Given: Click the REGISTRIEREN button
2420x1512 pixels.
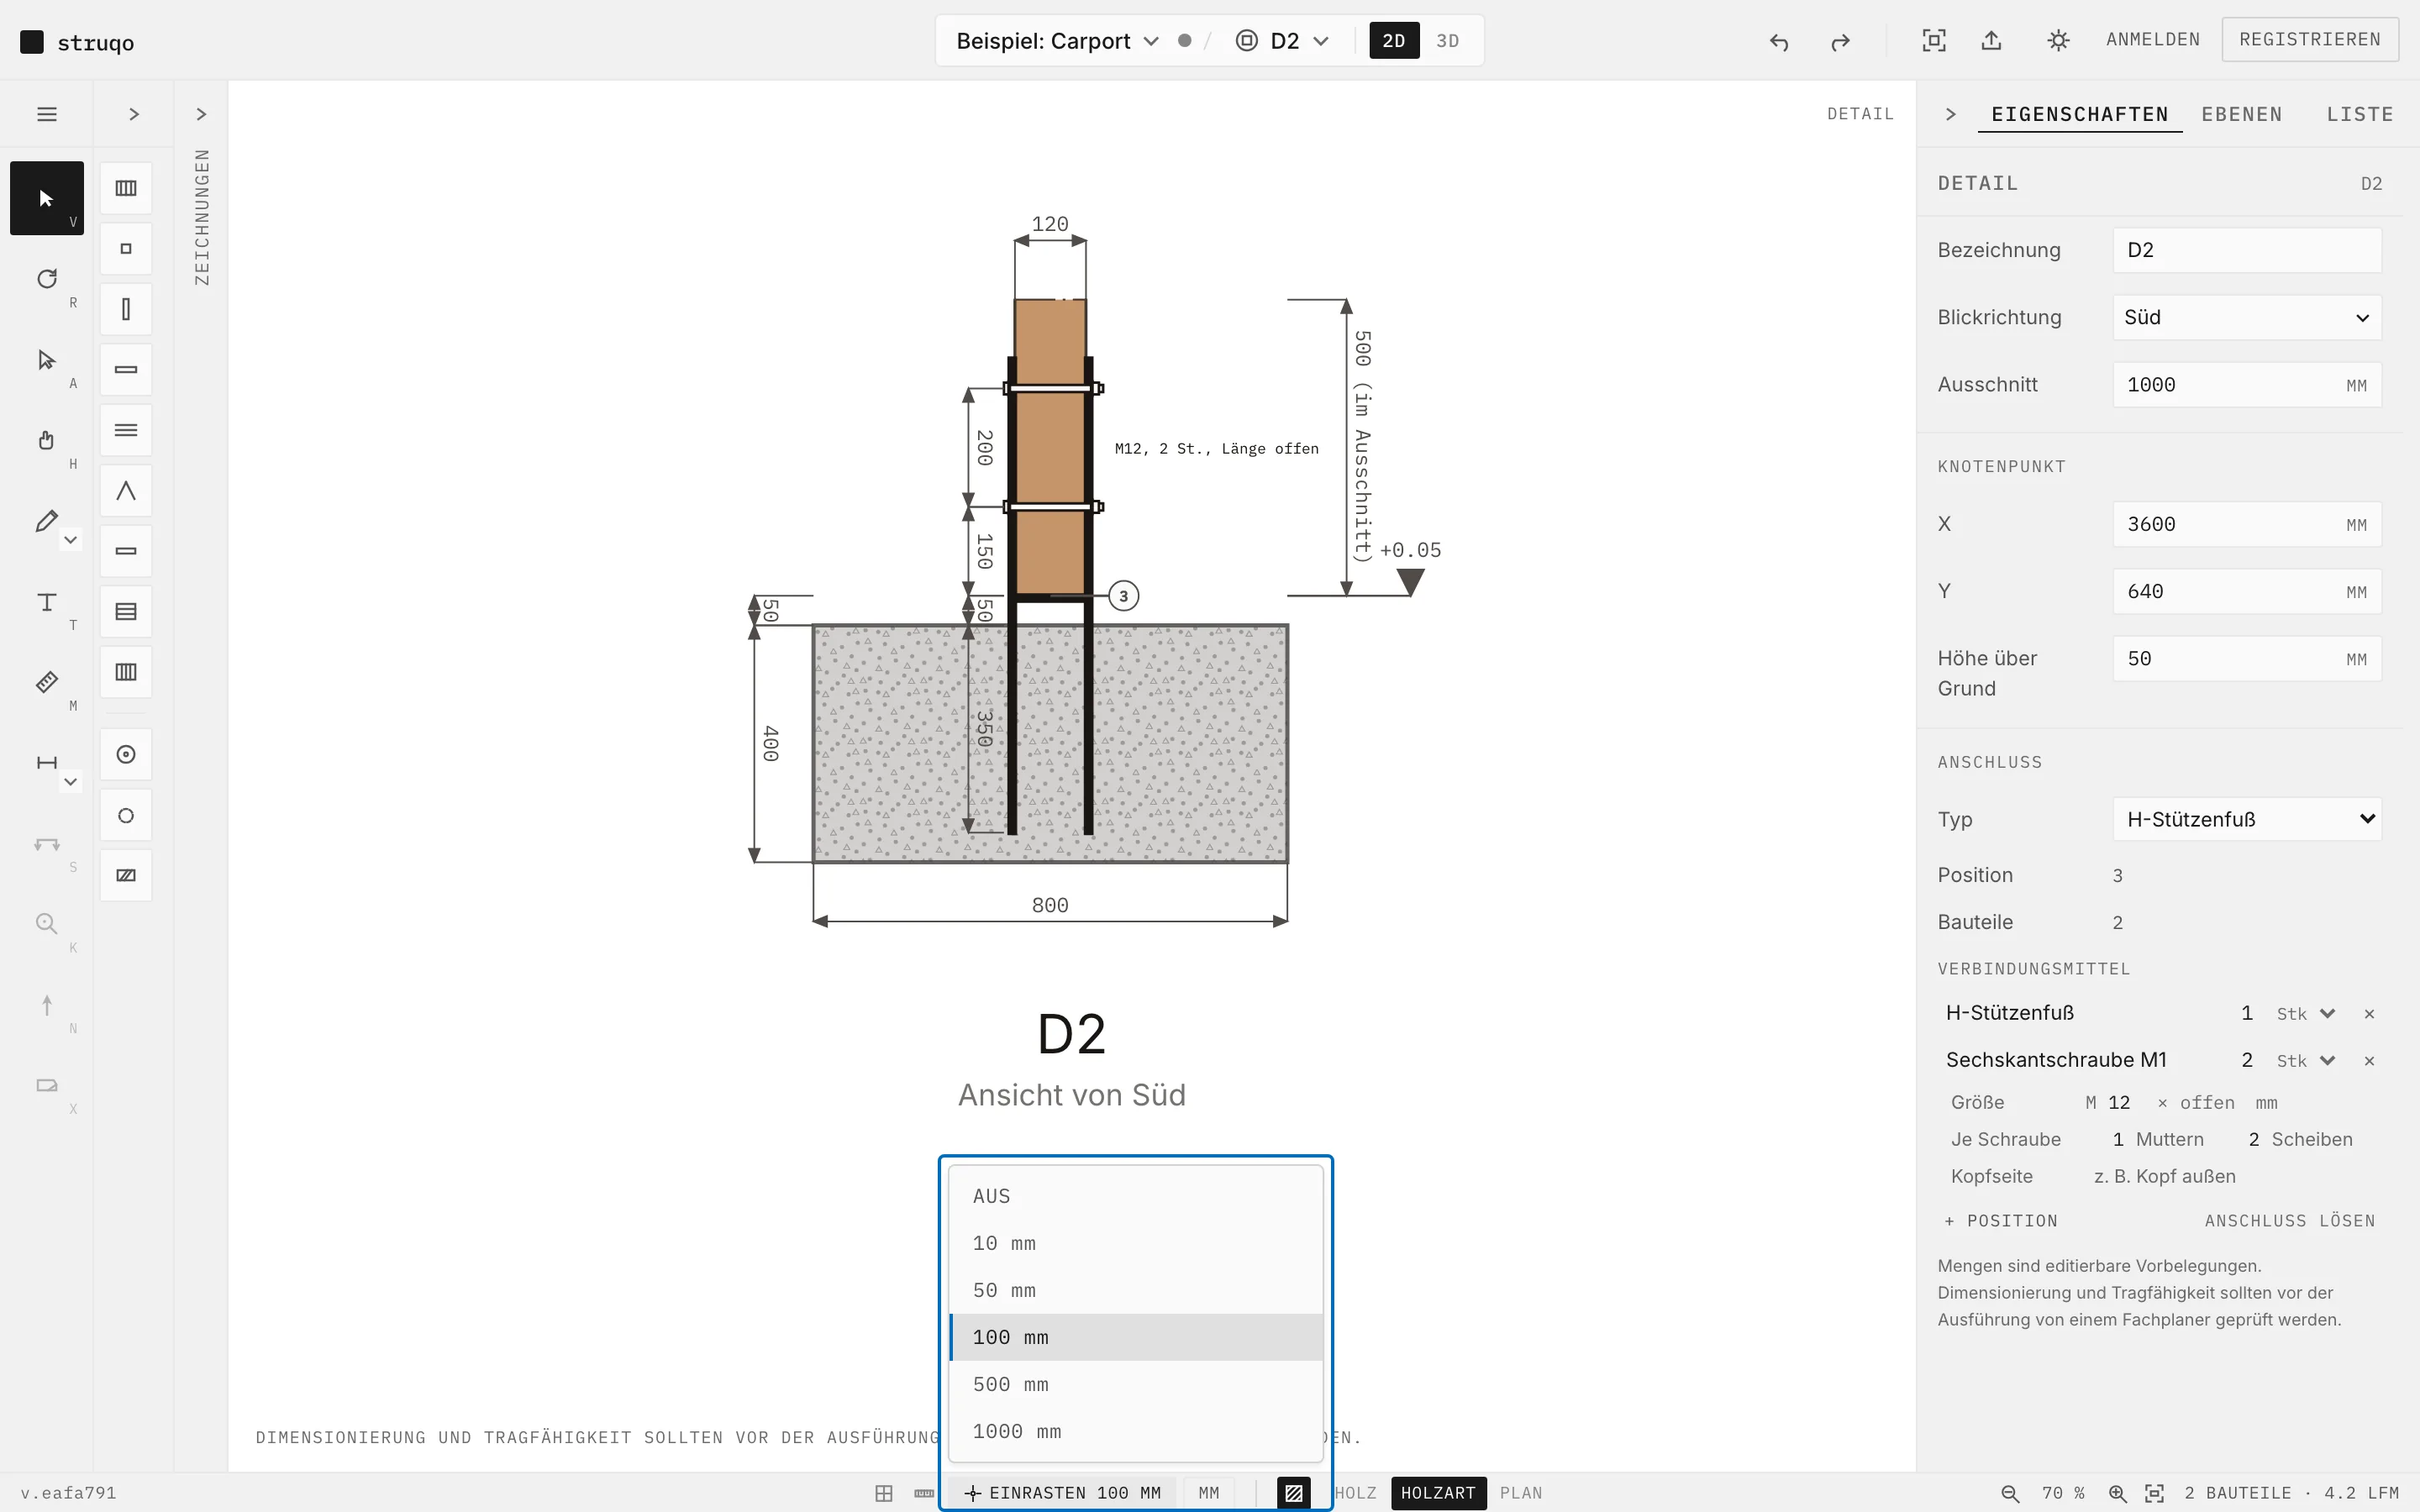Looking at the screenshot, I should [x=2309, y=40].
